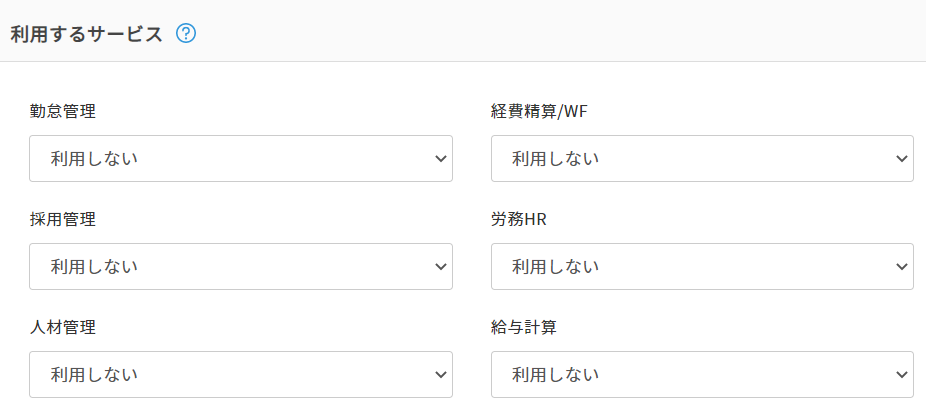The width and height of the screenshot is (926, 419).
Task: Open the 採用管理 dropdown
Action: 240,266
